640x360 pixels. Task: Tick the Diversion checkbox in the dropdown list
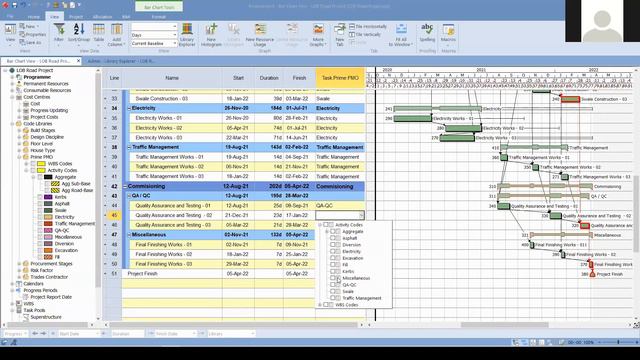click(x=333, y=244)
